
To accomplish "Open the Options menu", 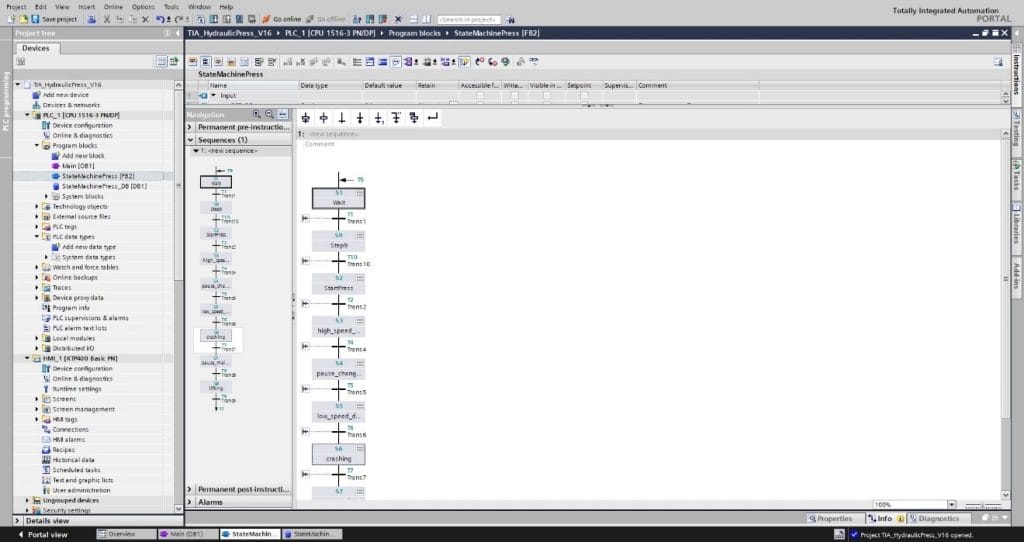I will coord(143,7).
